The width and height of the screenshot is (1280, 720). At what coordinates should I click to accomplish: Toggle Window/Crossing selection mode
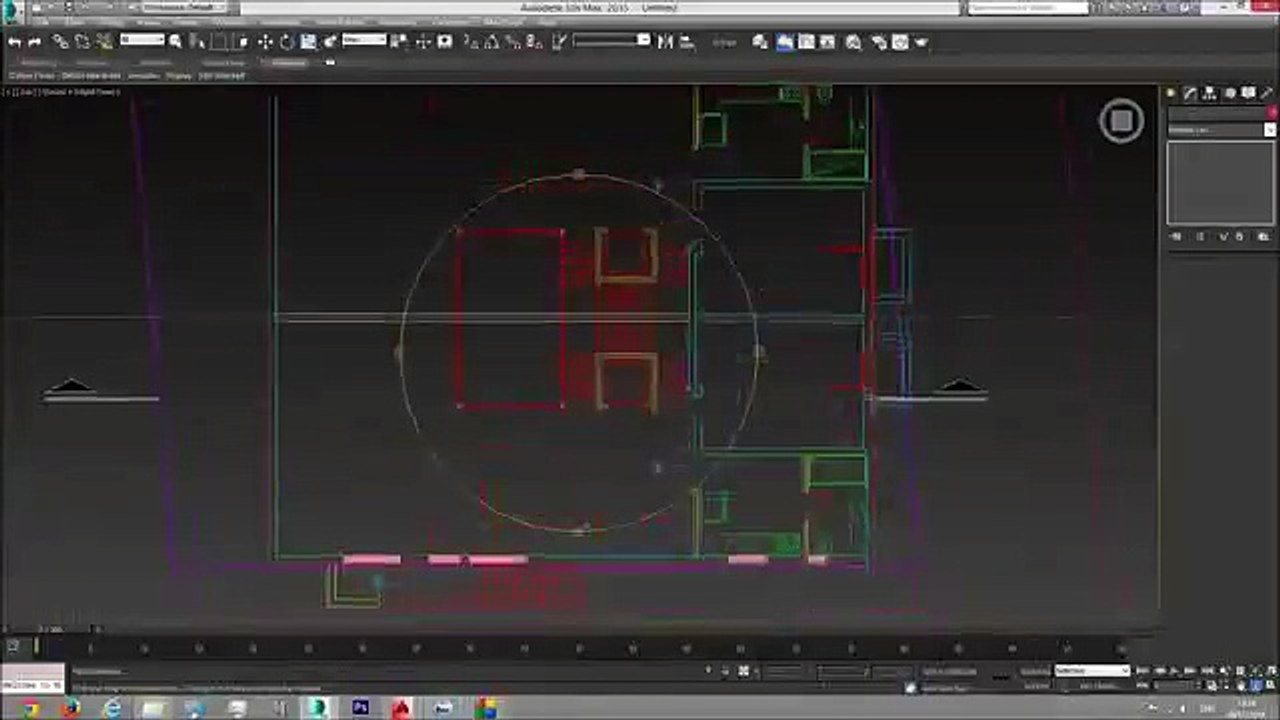[241, 42]
